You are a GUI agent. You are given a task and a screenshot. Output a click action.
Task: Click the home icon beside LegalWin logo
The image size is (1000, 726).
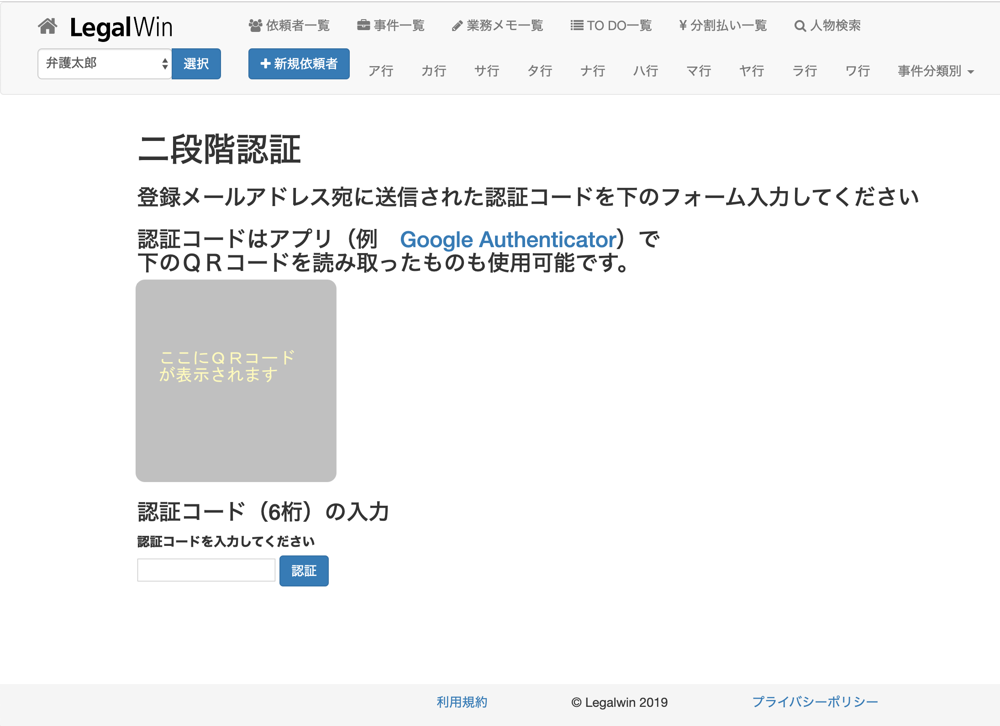click(x=47, y=26)
